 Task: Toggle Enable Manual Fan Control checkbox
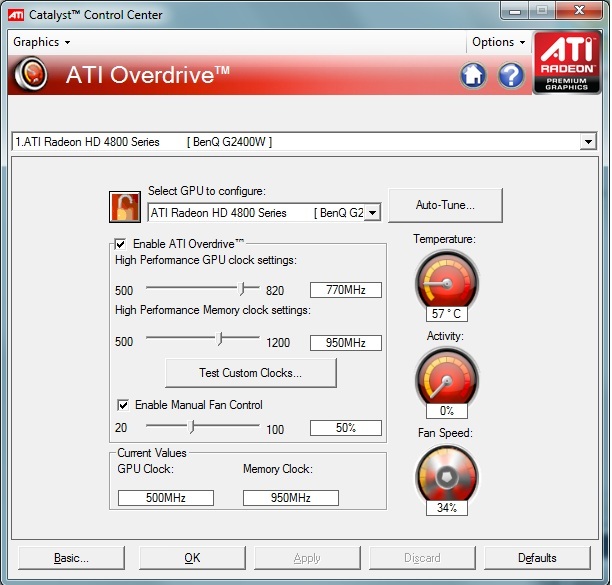(x=123, y=405)
